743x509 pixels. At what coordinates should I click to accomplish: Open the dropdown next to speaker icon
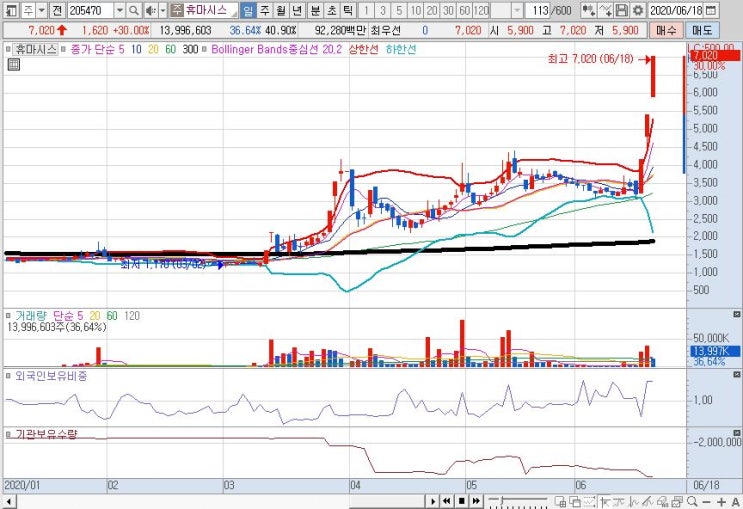point(163,10)
